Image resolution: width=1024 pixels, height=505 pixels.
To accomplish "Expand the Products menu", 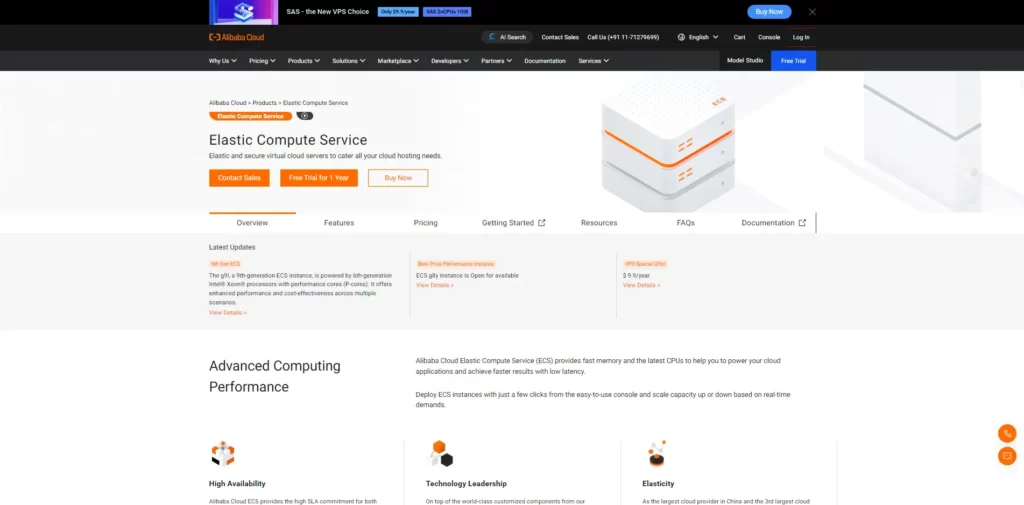I will coord(304,61).
